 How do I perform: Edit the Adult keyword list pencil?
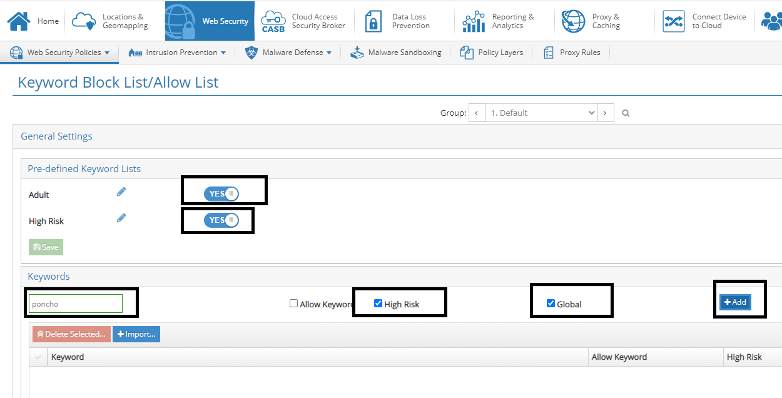tap(121, 192)
